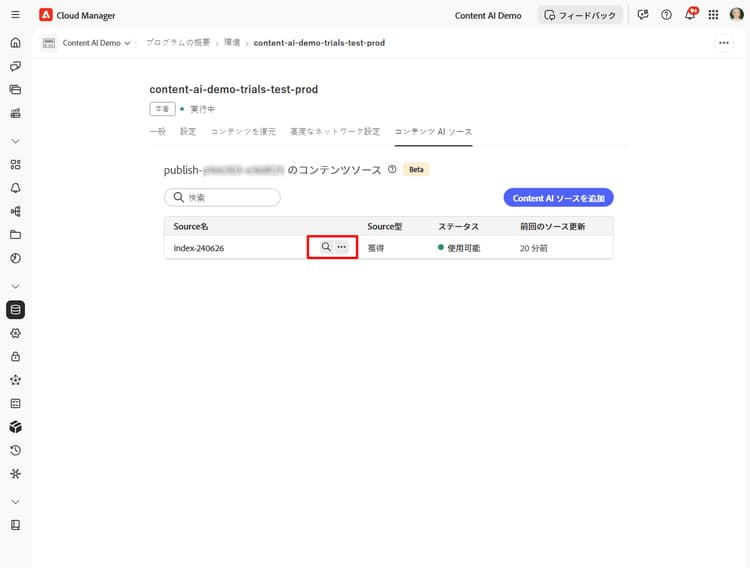Open more actions for index-240626 row
The height and width of the screenshot is (568, 750).
(342, 247)
